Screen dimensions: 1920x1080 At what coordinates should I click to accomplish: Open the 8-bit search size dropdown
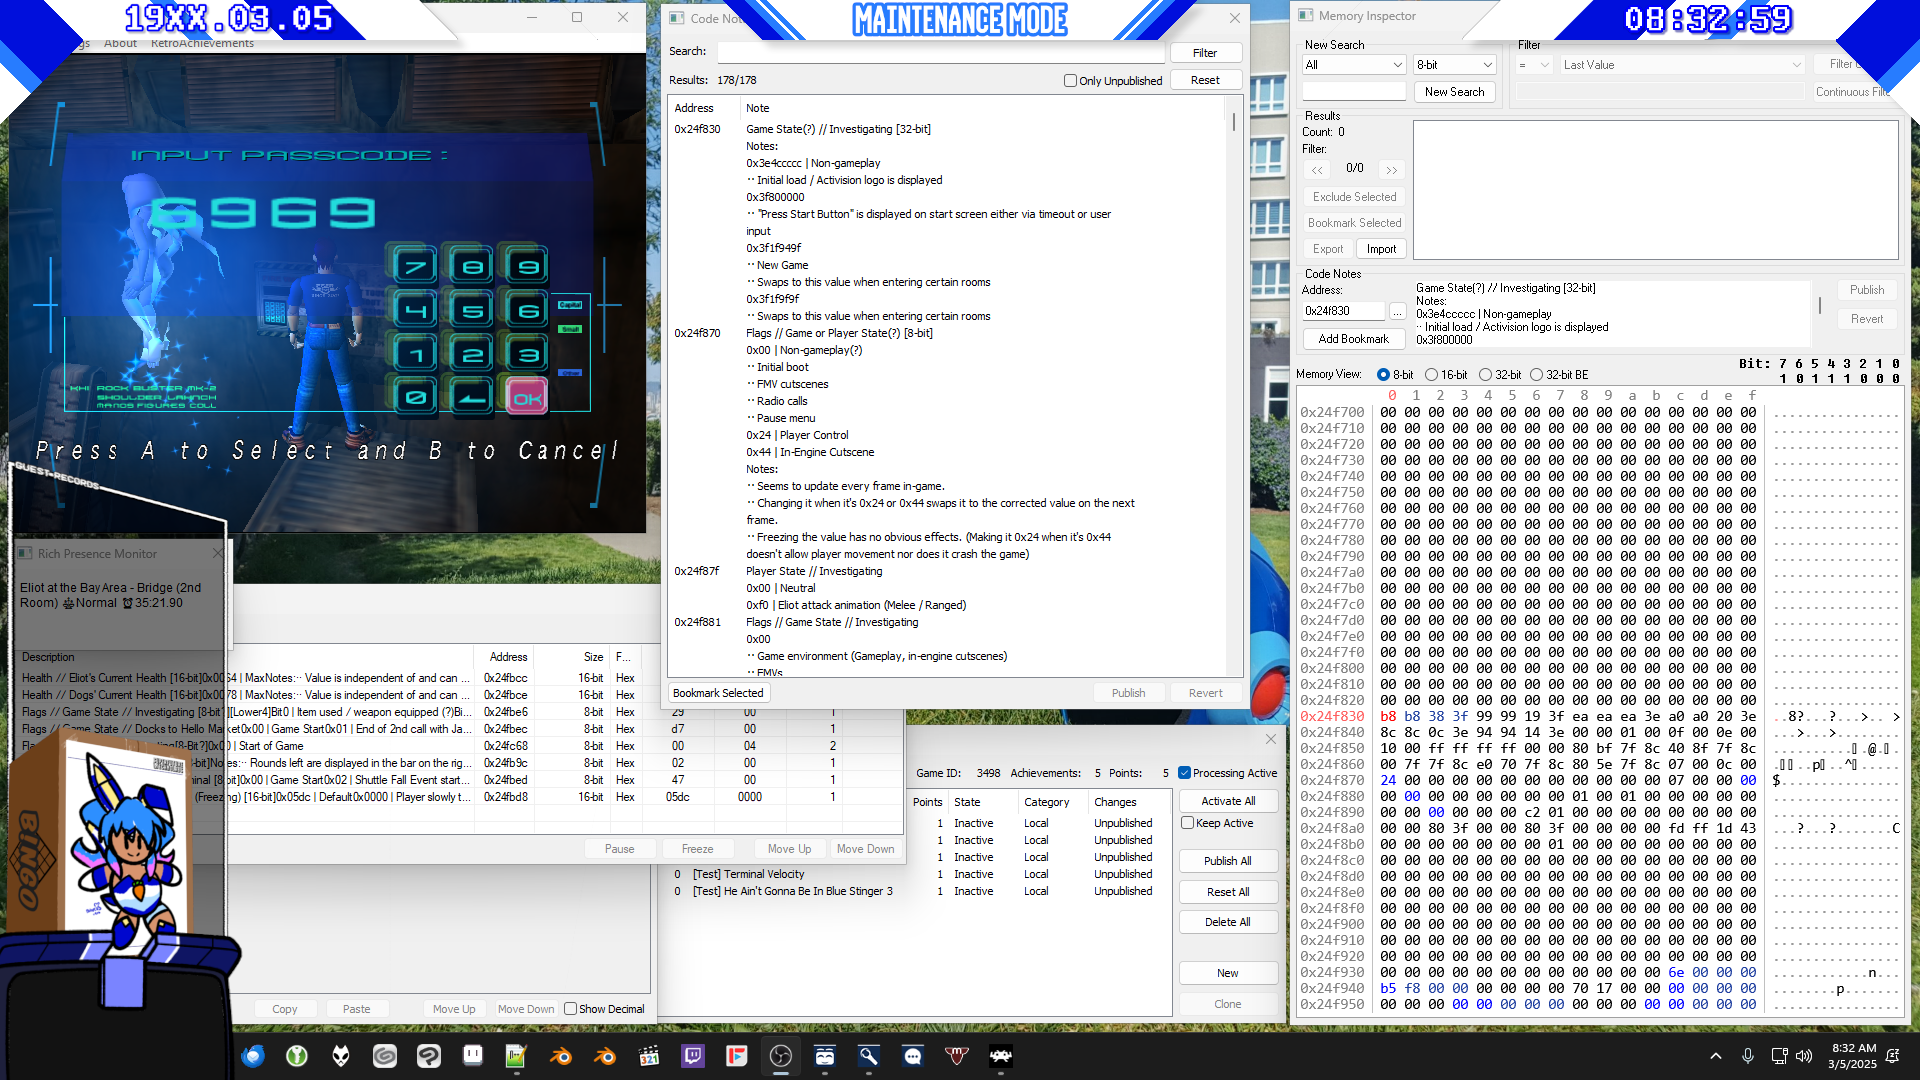point(1454,65)
